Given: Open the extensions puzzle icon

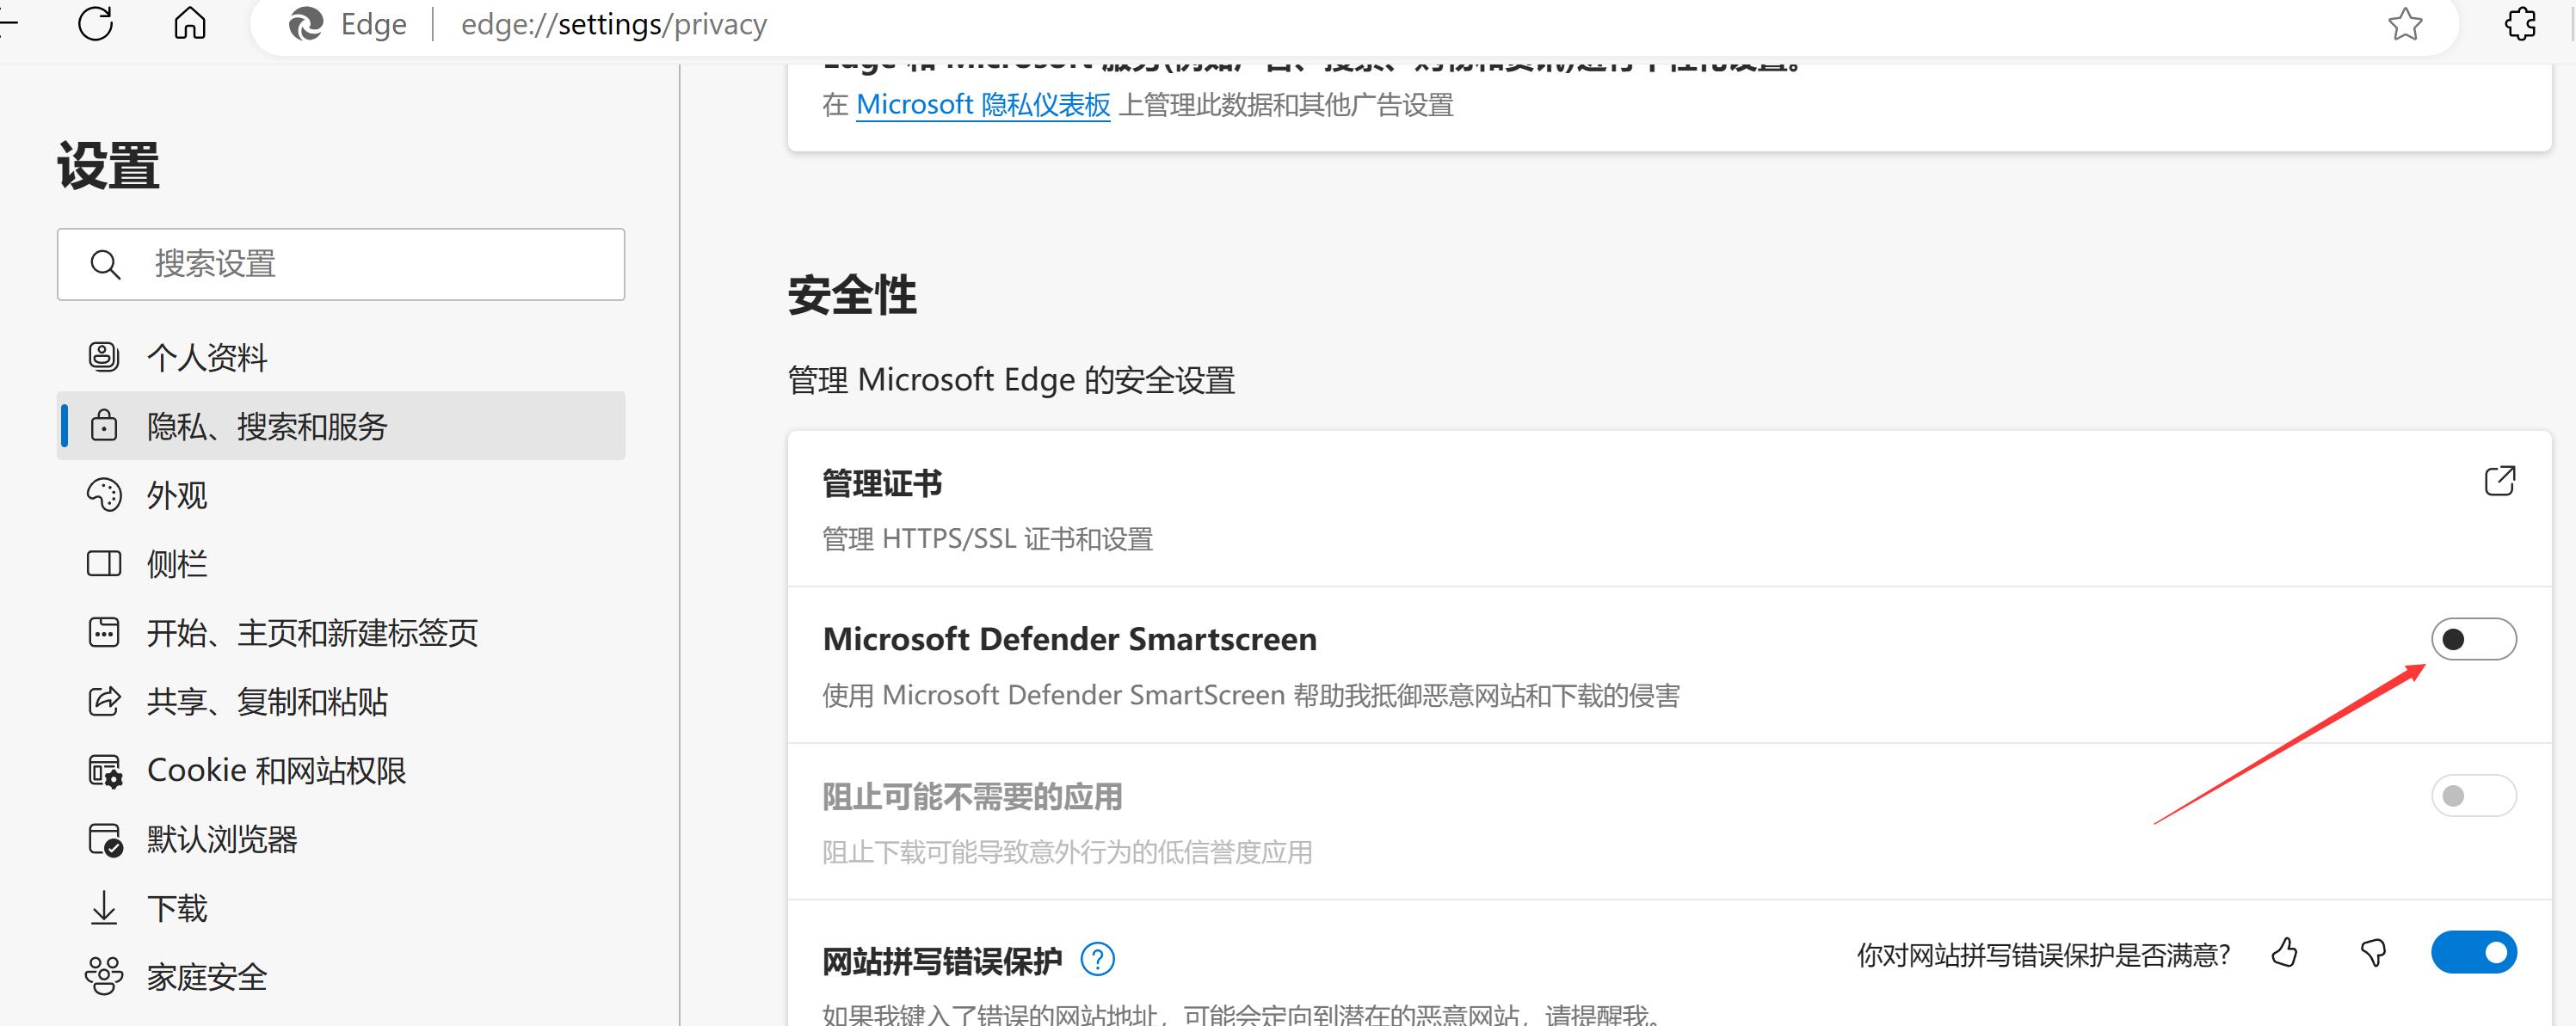Looking at the screenshot, I should [x=2519, y=24].
